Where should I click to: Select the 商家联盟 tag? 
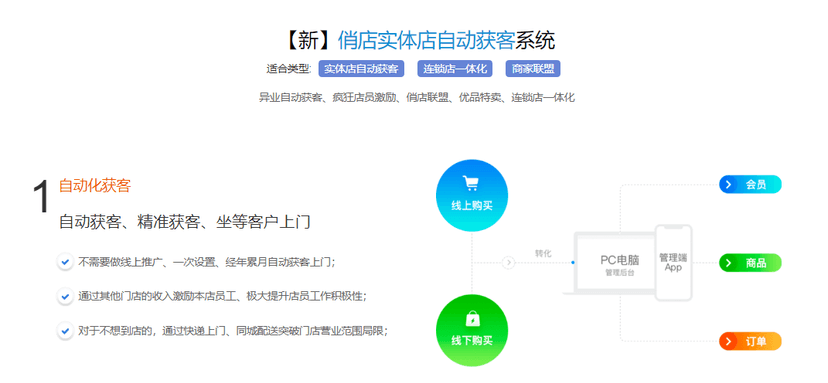click(533, 69)
